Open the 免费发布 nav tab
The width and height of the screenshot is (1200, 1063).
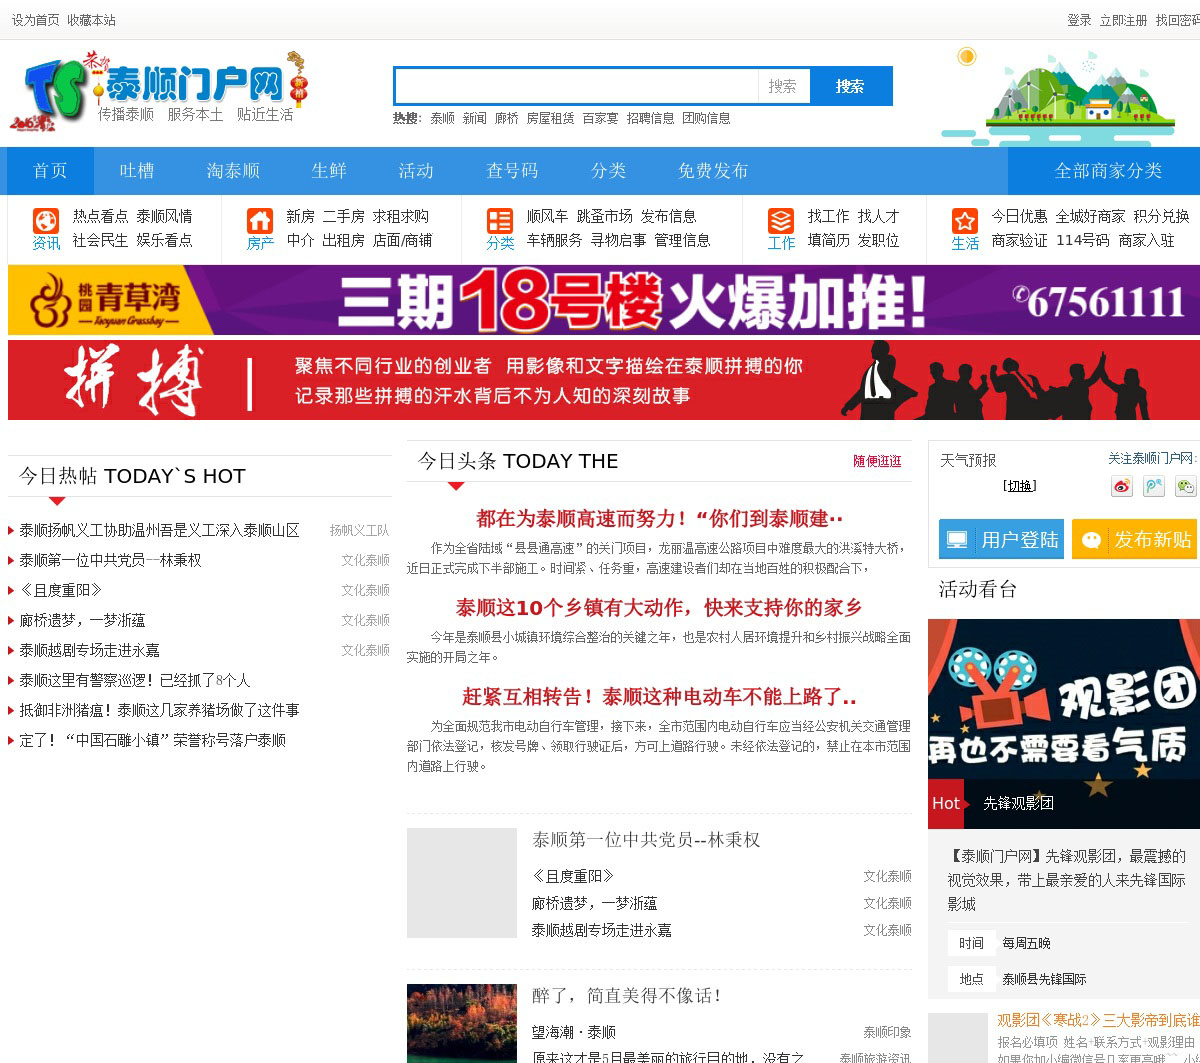[x=713, y=171]
